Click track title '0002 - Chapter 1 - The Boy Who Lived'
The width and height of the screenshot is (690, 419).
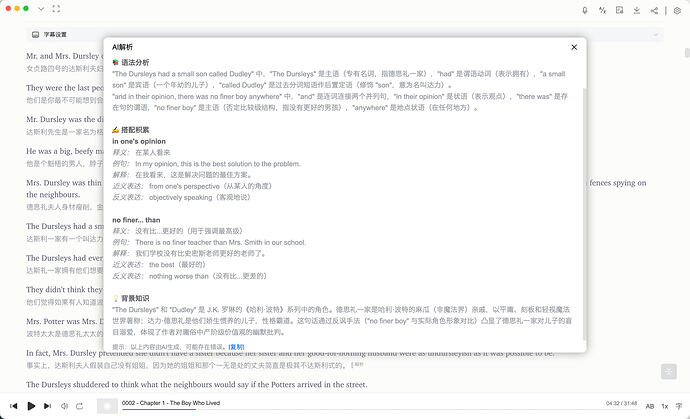[x=171, y=403]
